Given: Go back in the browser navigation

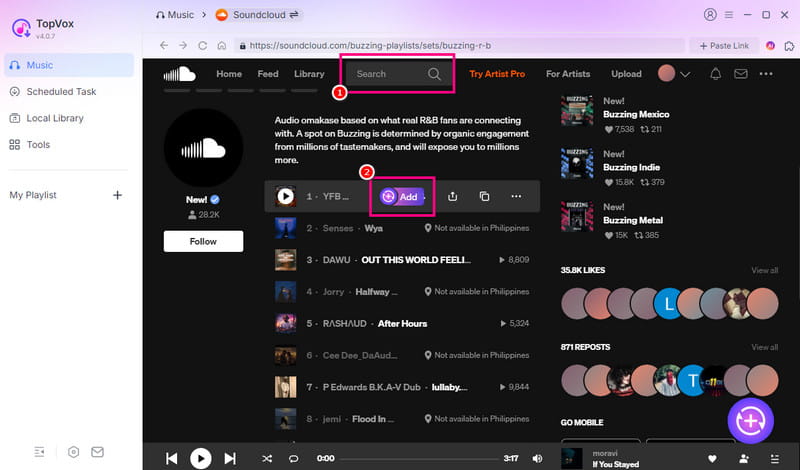Looking at the screenshot, I should coord(164,45).
